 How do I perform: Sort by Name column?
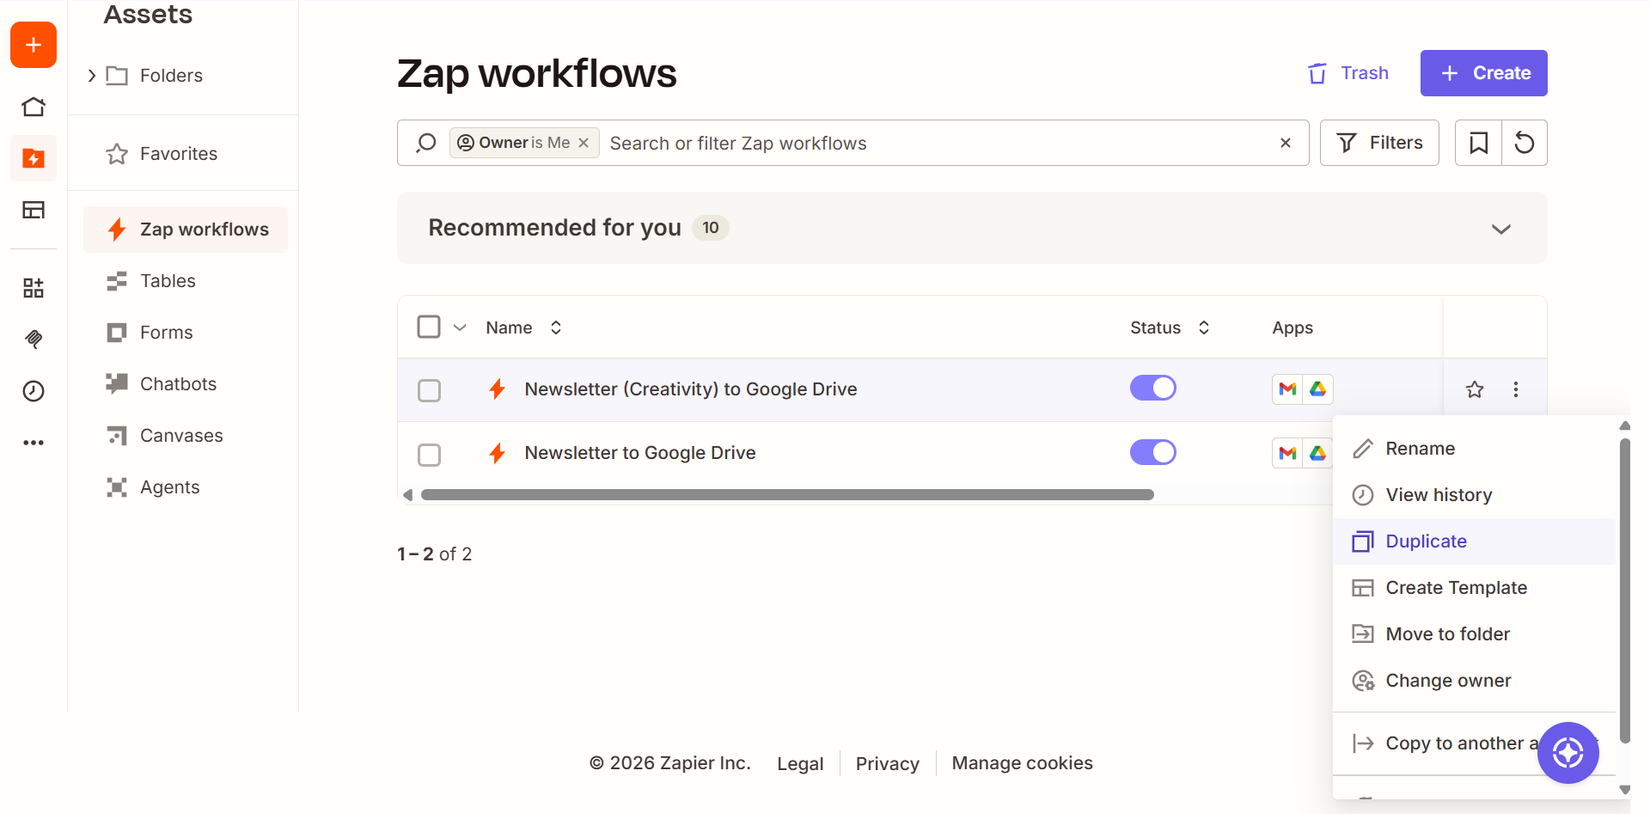(524, 328)
